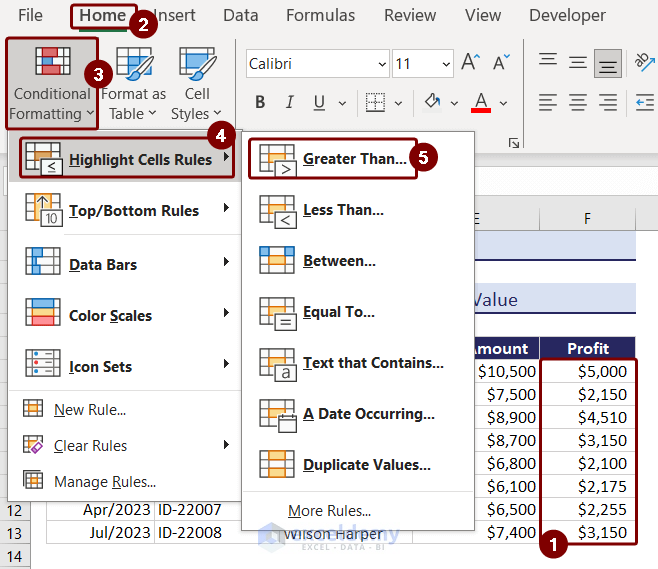The width and height of the screenshot is (658, 569).
Task: Align text left
Action: pyautogui.click(x=548, y=102)
